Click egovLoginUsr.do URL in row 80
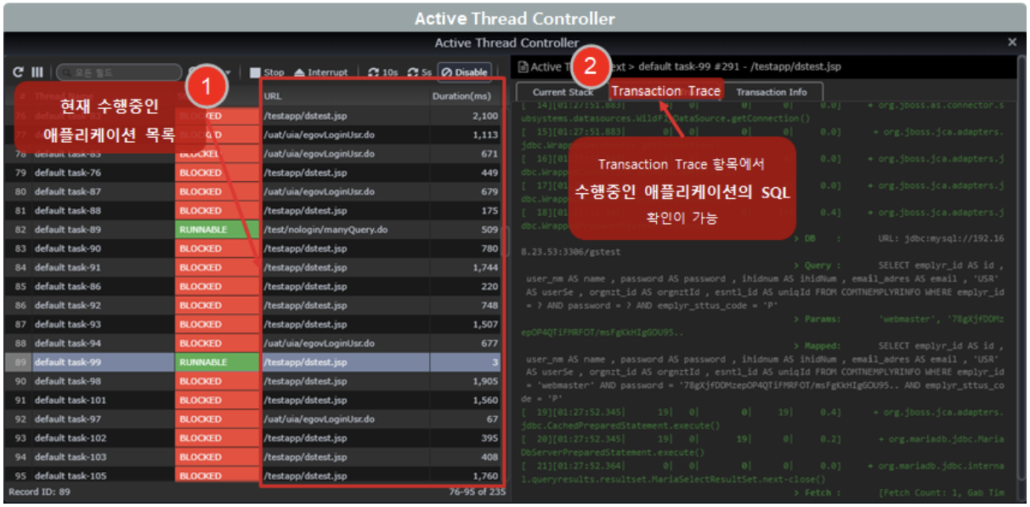Image resolution: width=1030 pixels, height=507 pixels. point(319,192)
